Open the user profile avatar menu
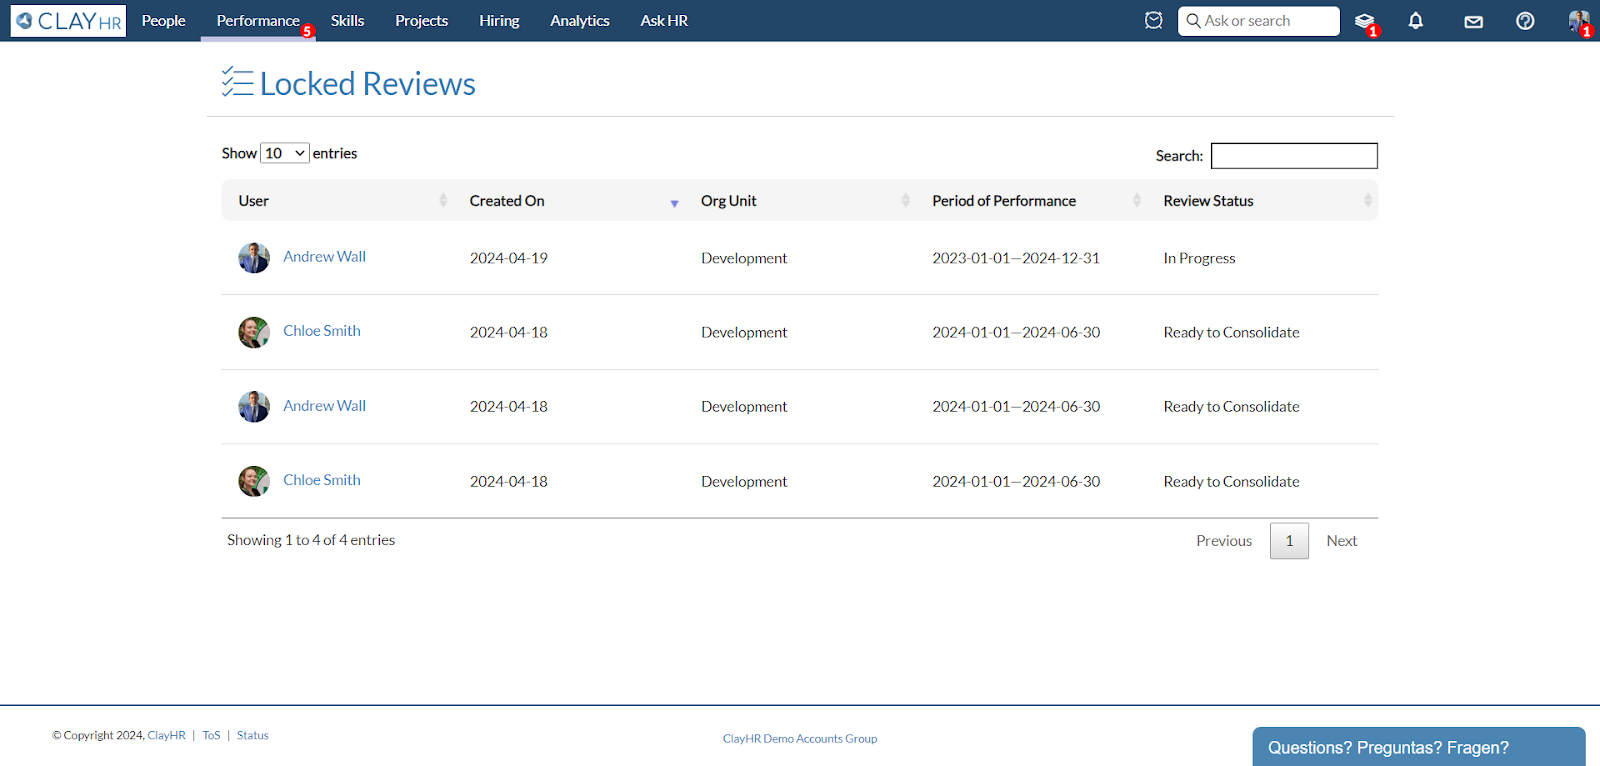The image size is (1600, 766). [x=1578, y=21]
